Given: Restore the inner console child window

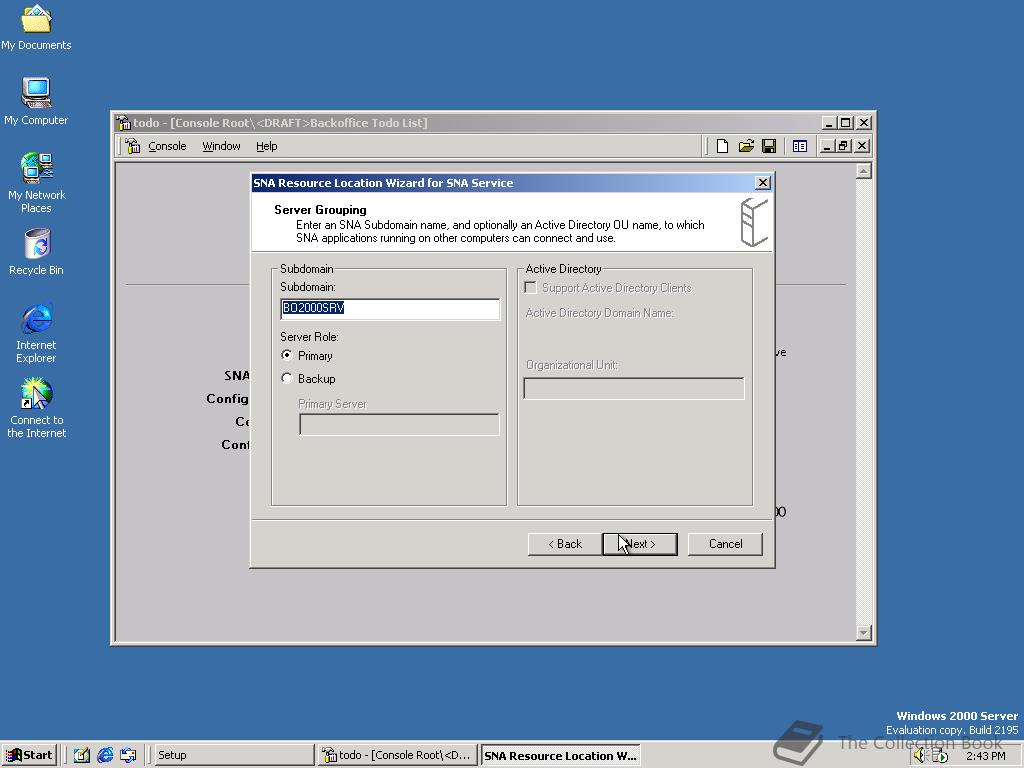Looking at the screenshot, I should [843, 146].
